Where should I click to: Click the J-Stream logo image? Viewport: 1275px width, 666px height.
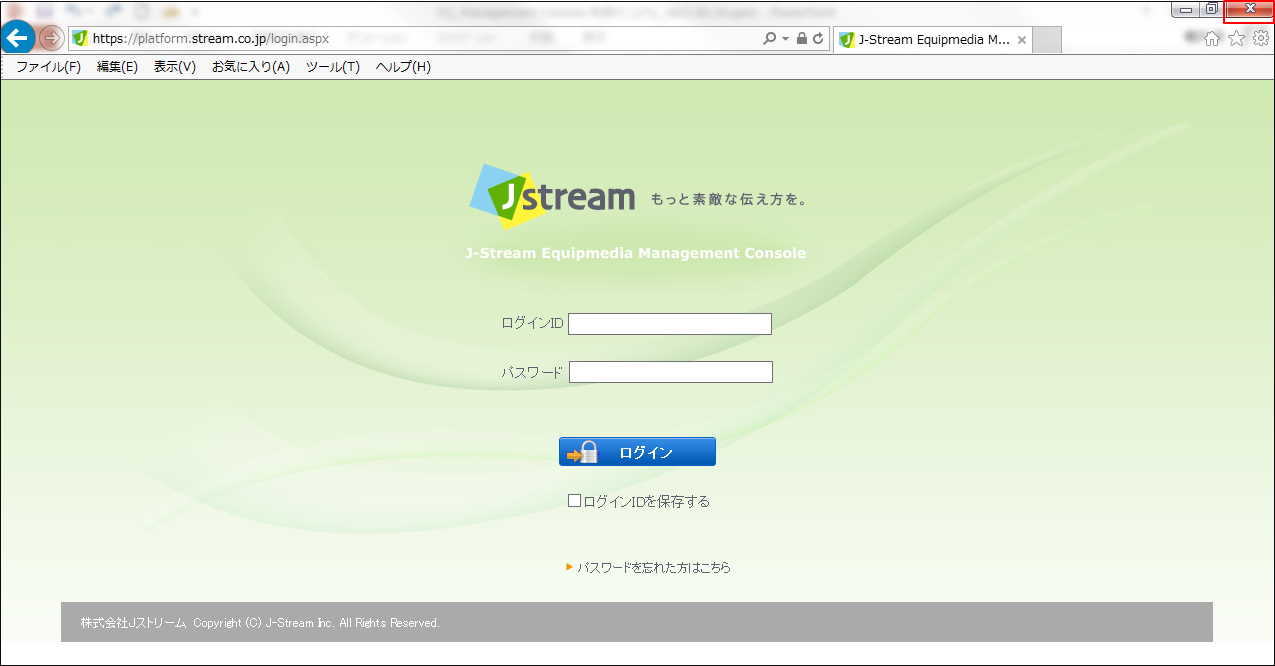pos(553,197)
